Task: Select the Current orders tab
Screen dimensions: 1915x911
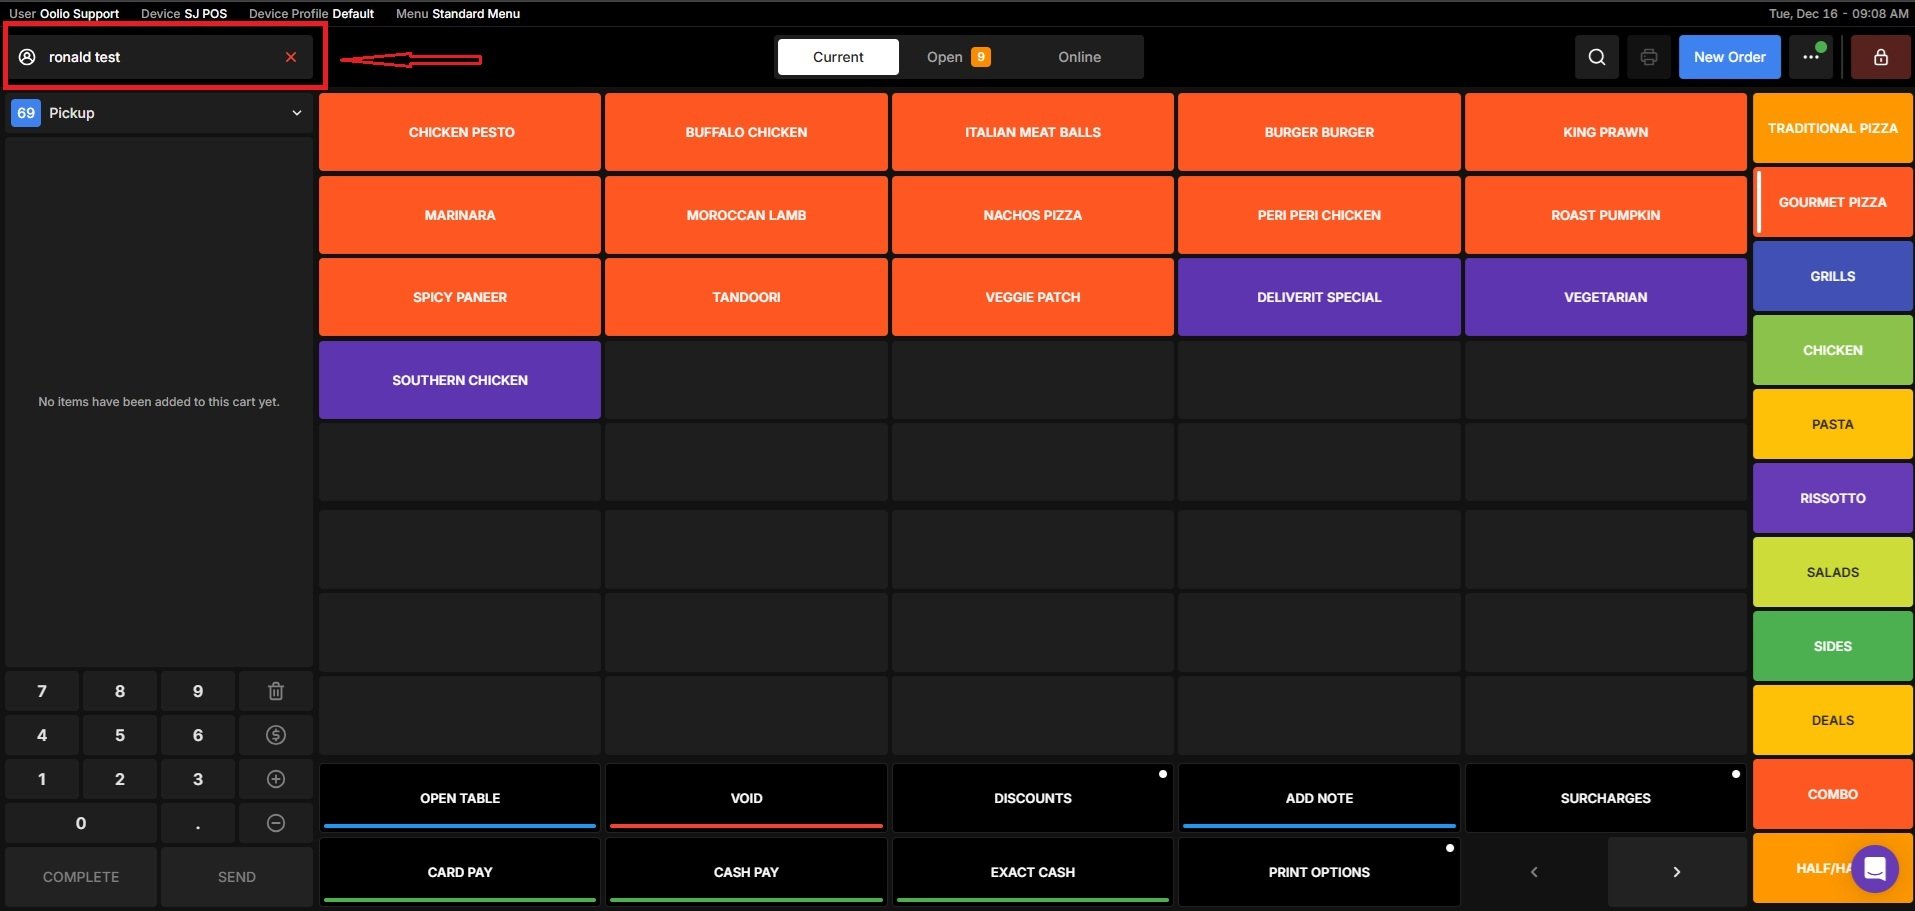Action: pyautogui.click(x=837, y=57)
